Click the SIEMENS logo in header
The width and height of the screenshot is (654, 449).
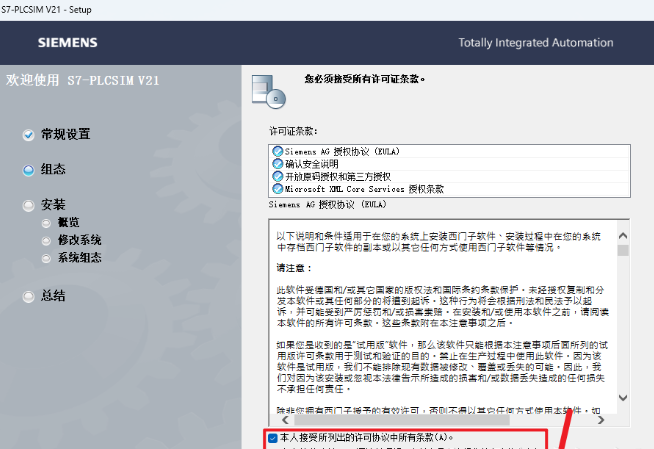click(66, 43)
